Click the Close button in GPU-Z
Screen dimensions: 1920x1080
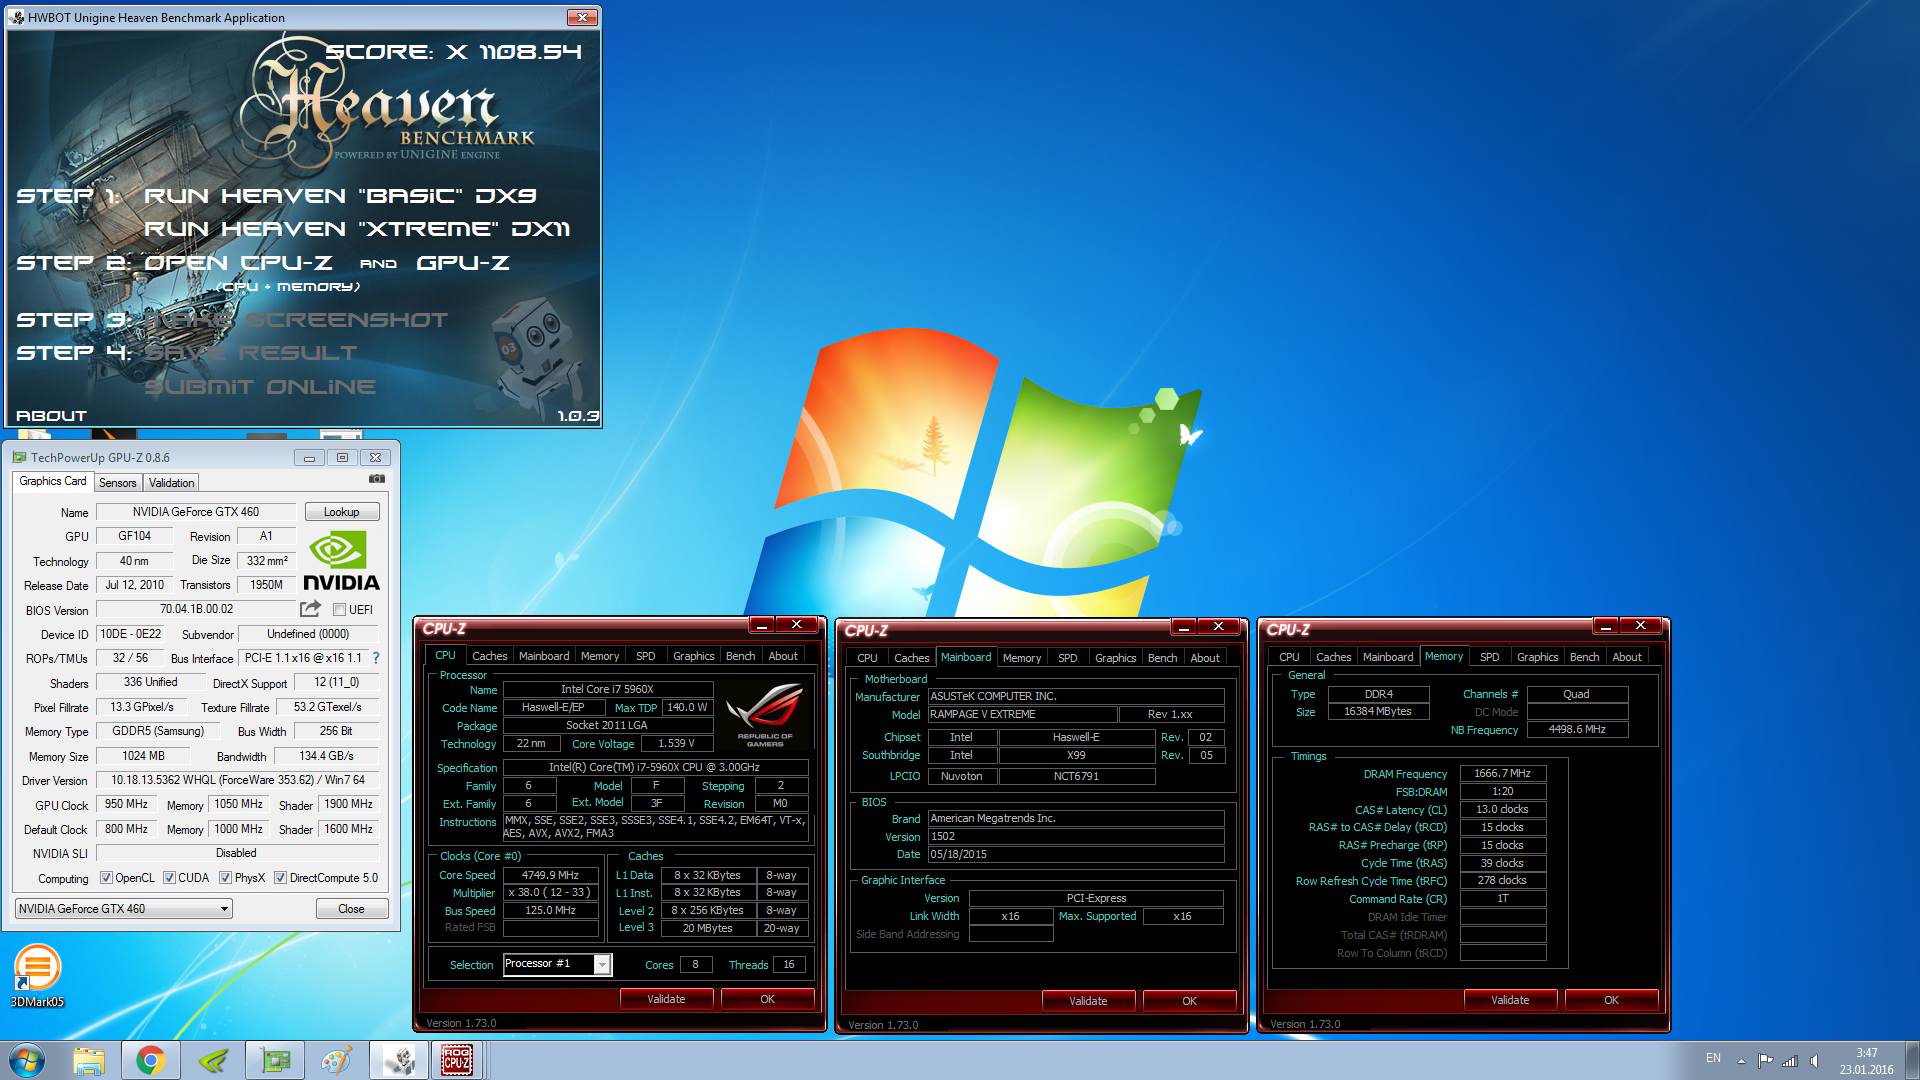(351, 909)
